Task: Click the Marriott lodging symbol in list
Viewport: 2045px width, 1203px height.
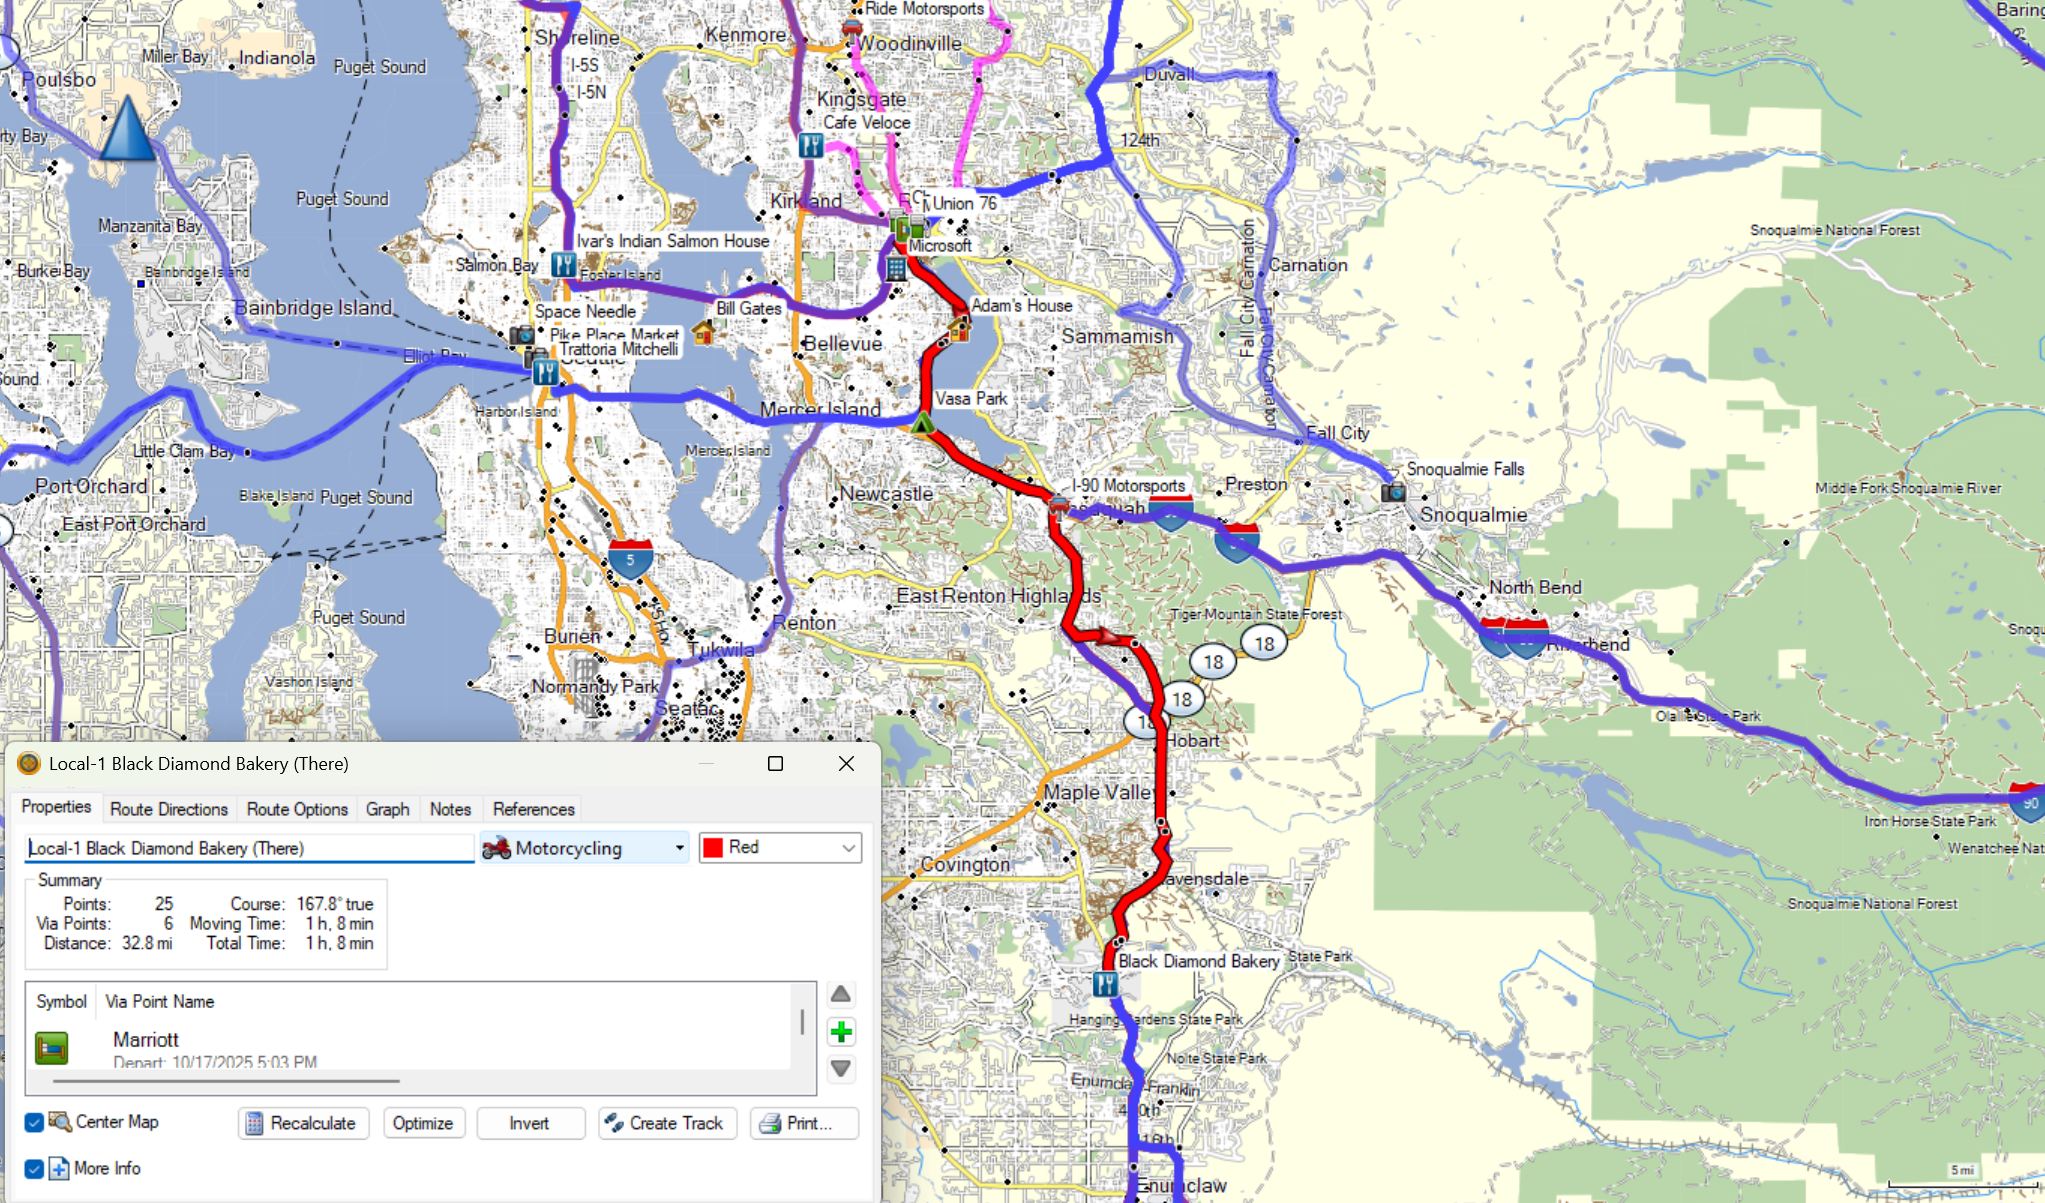Action: coord(52,1047)
